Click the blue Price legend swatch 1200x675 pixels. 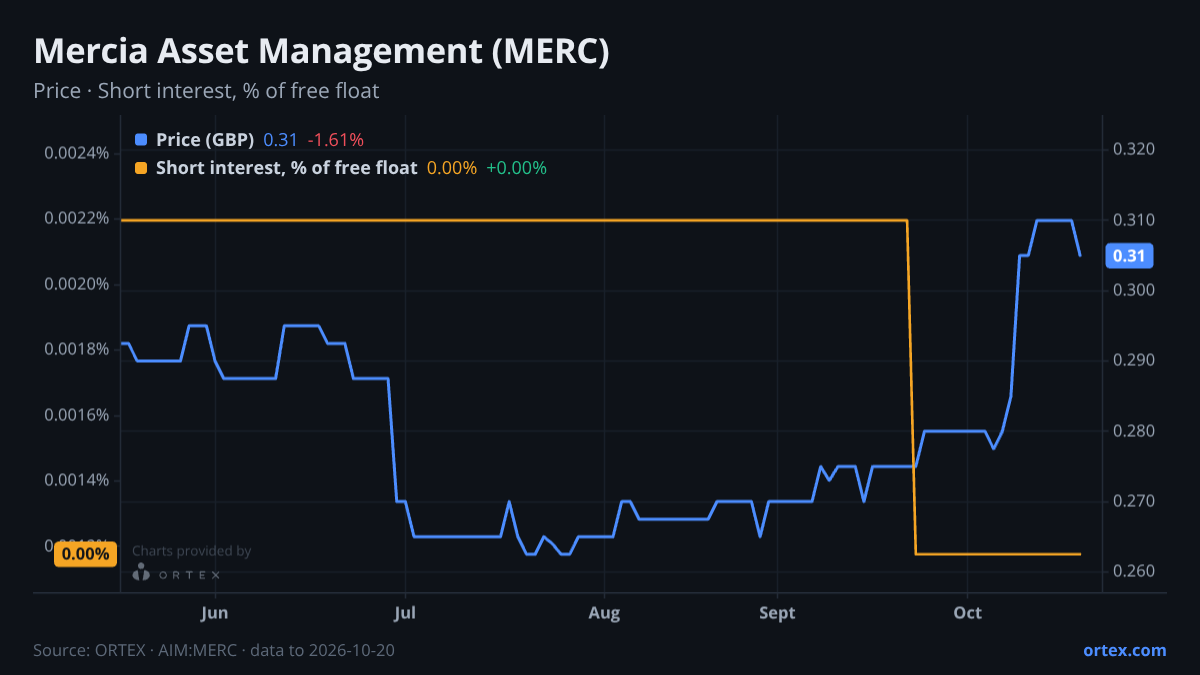click(x=140, y=140)
